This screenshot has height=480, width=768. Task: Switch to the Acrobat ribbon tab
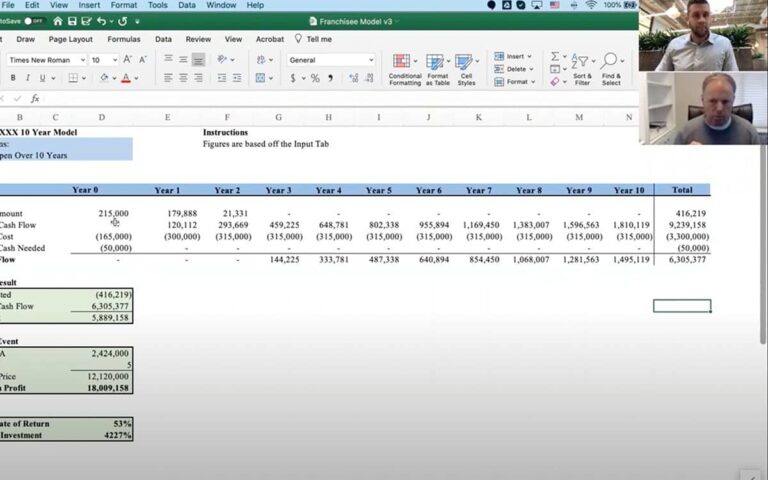269,39
